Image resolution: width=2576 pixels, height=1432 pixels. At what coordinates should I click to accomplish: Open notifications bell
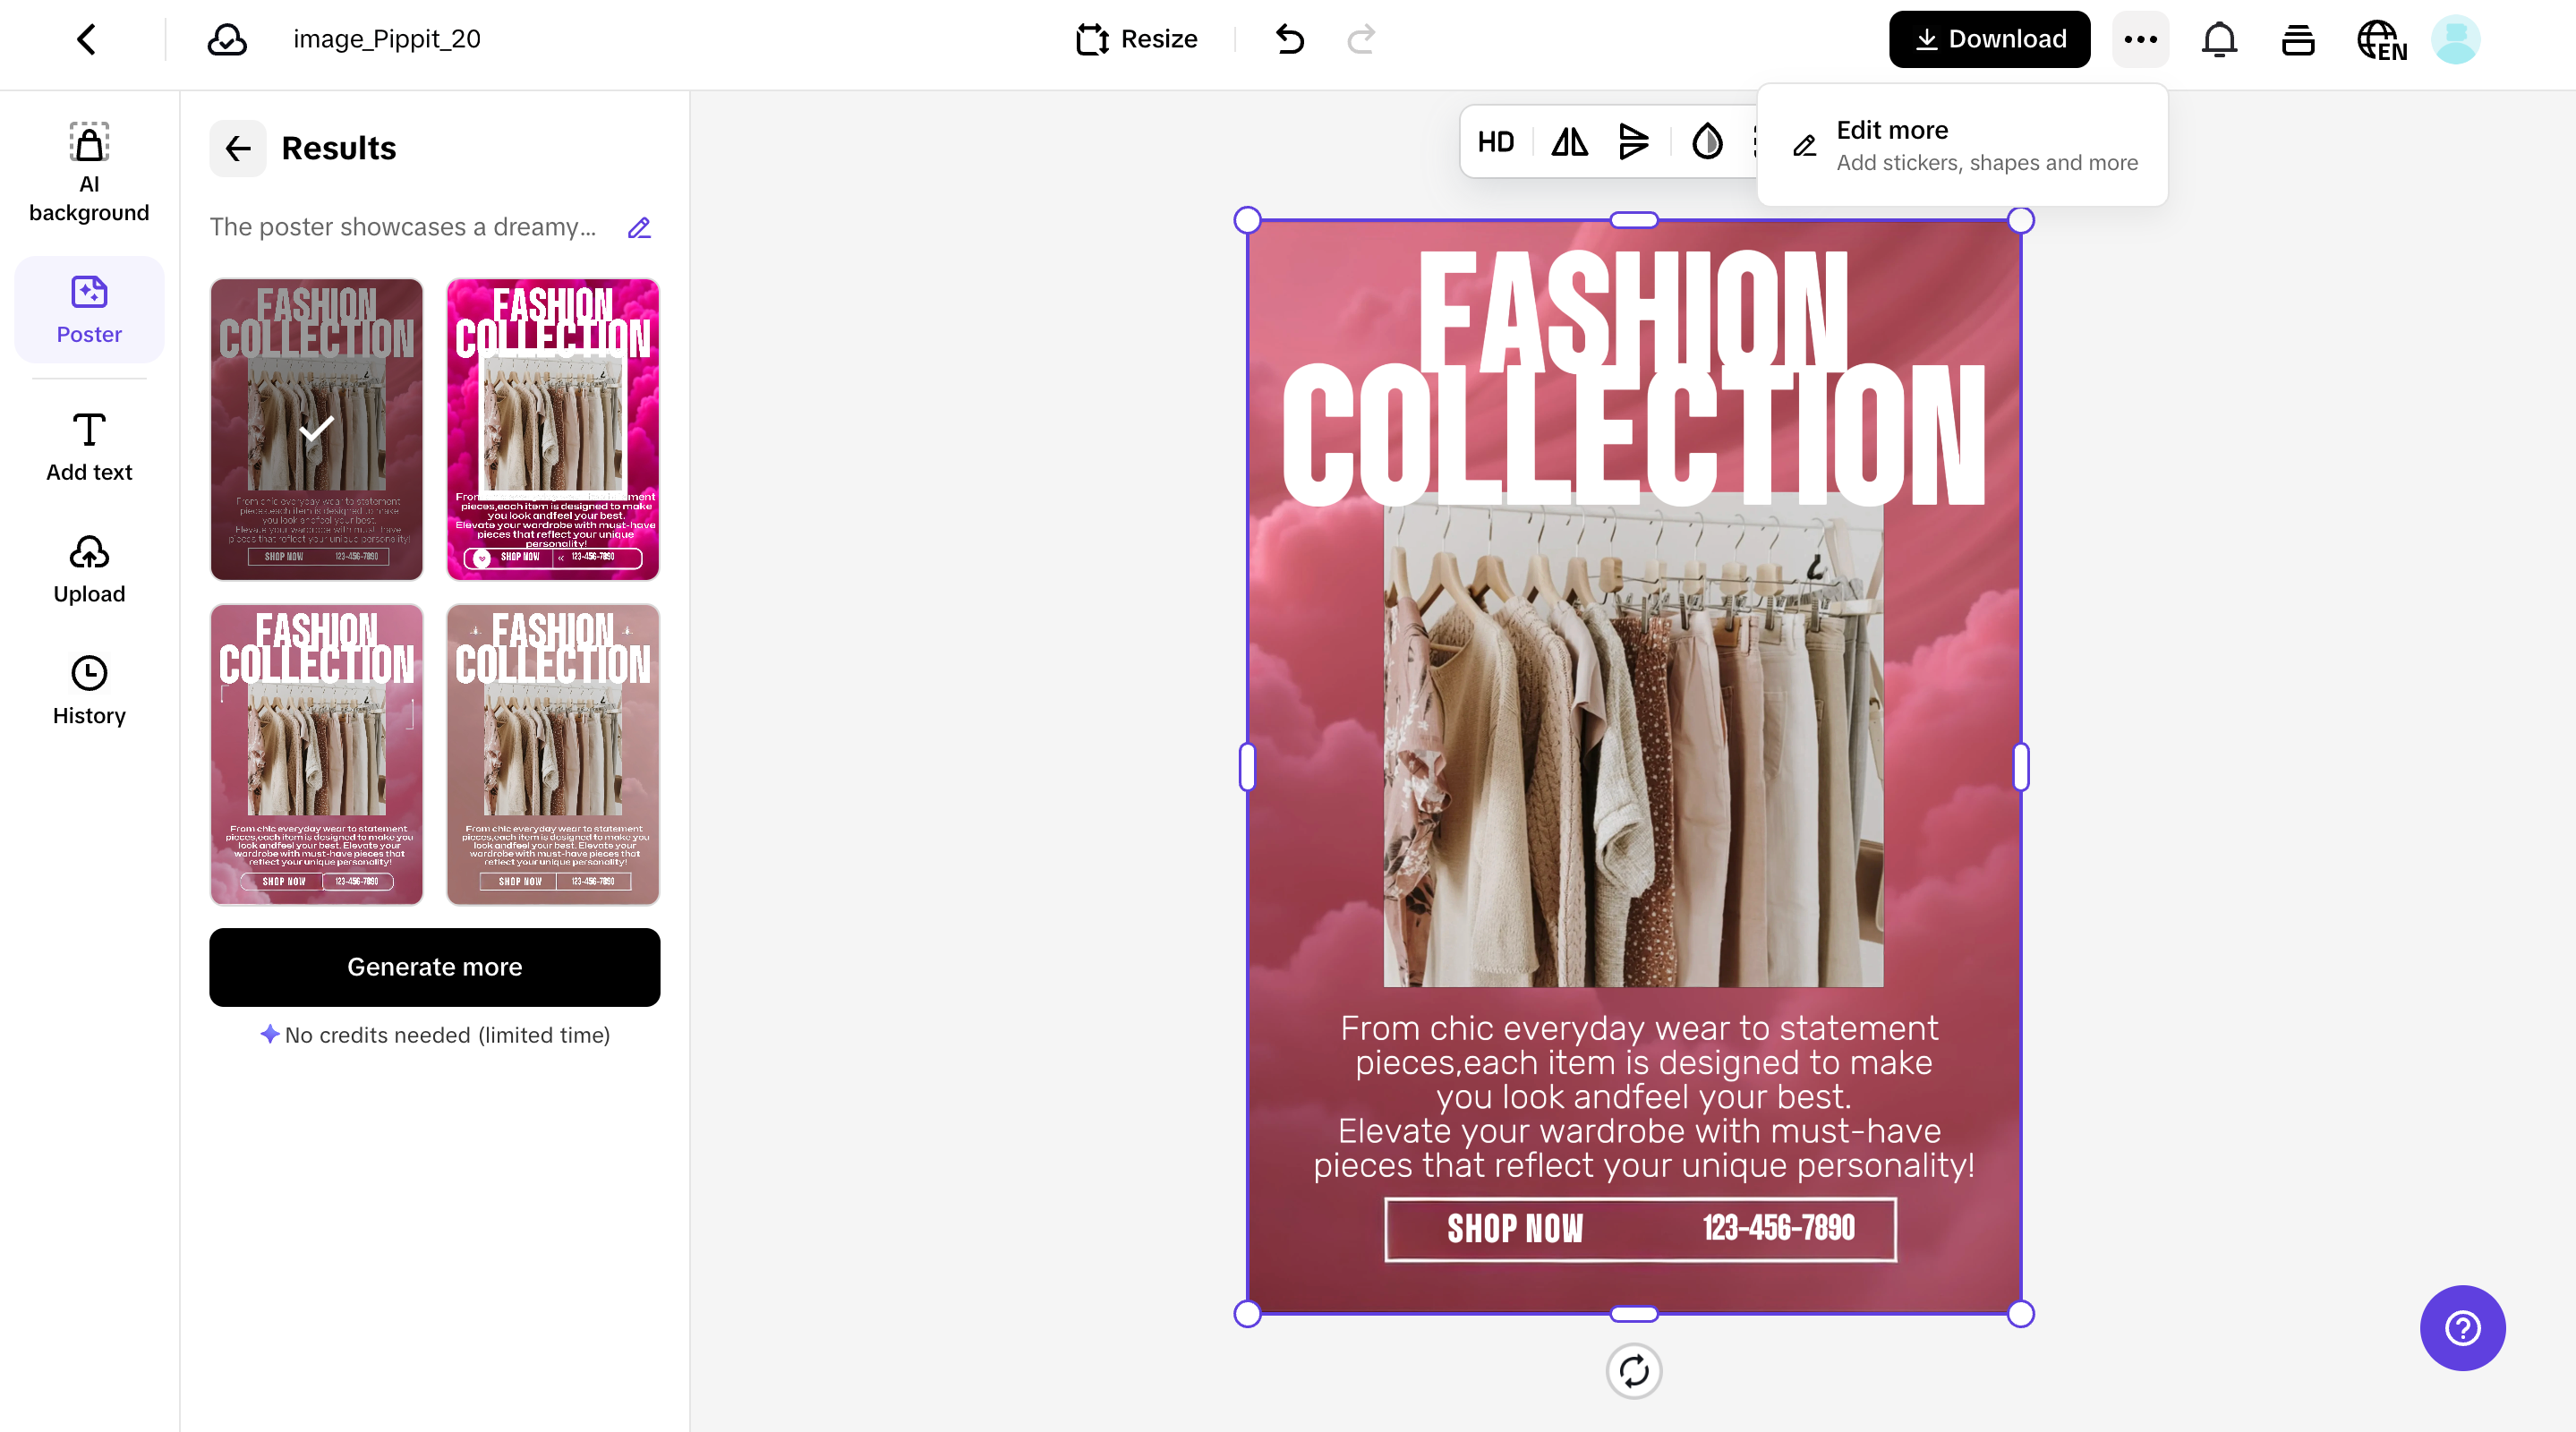point(2219,40)
